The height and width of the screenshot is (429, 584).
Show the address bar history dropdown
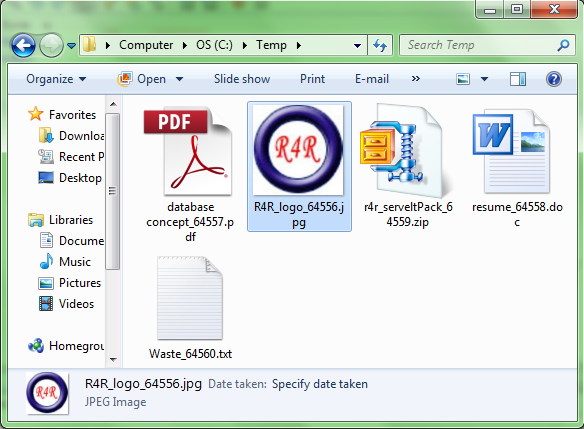pyautogui.click(x=357, y=46)
